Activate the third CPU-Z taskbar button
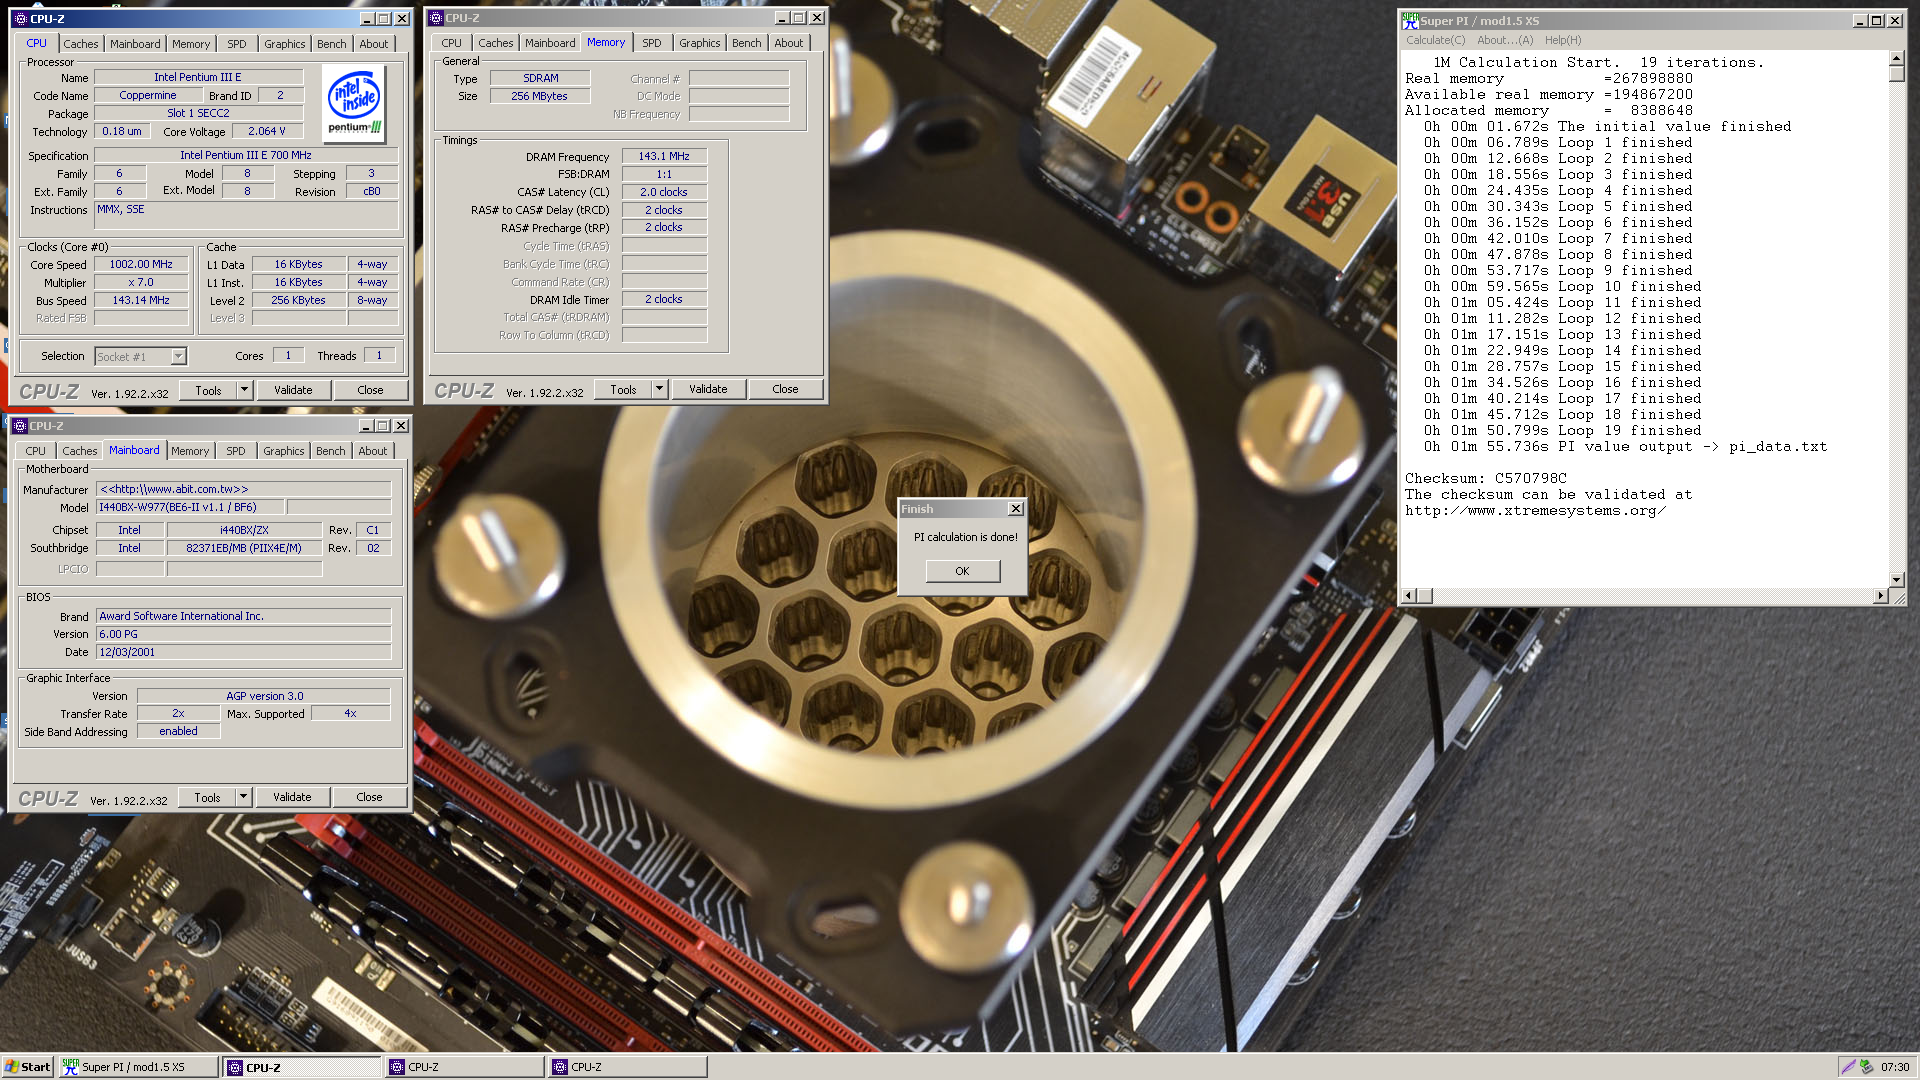Screen dimensions: 1920x1080 628,1067
